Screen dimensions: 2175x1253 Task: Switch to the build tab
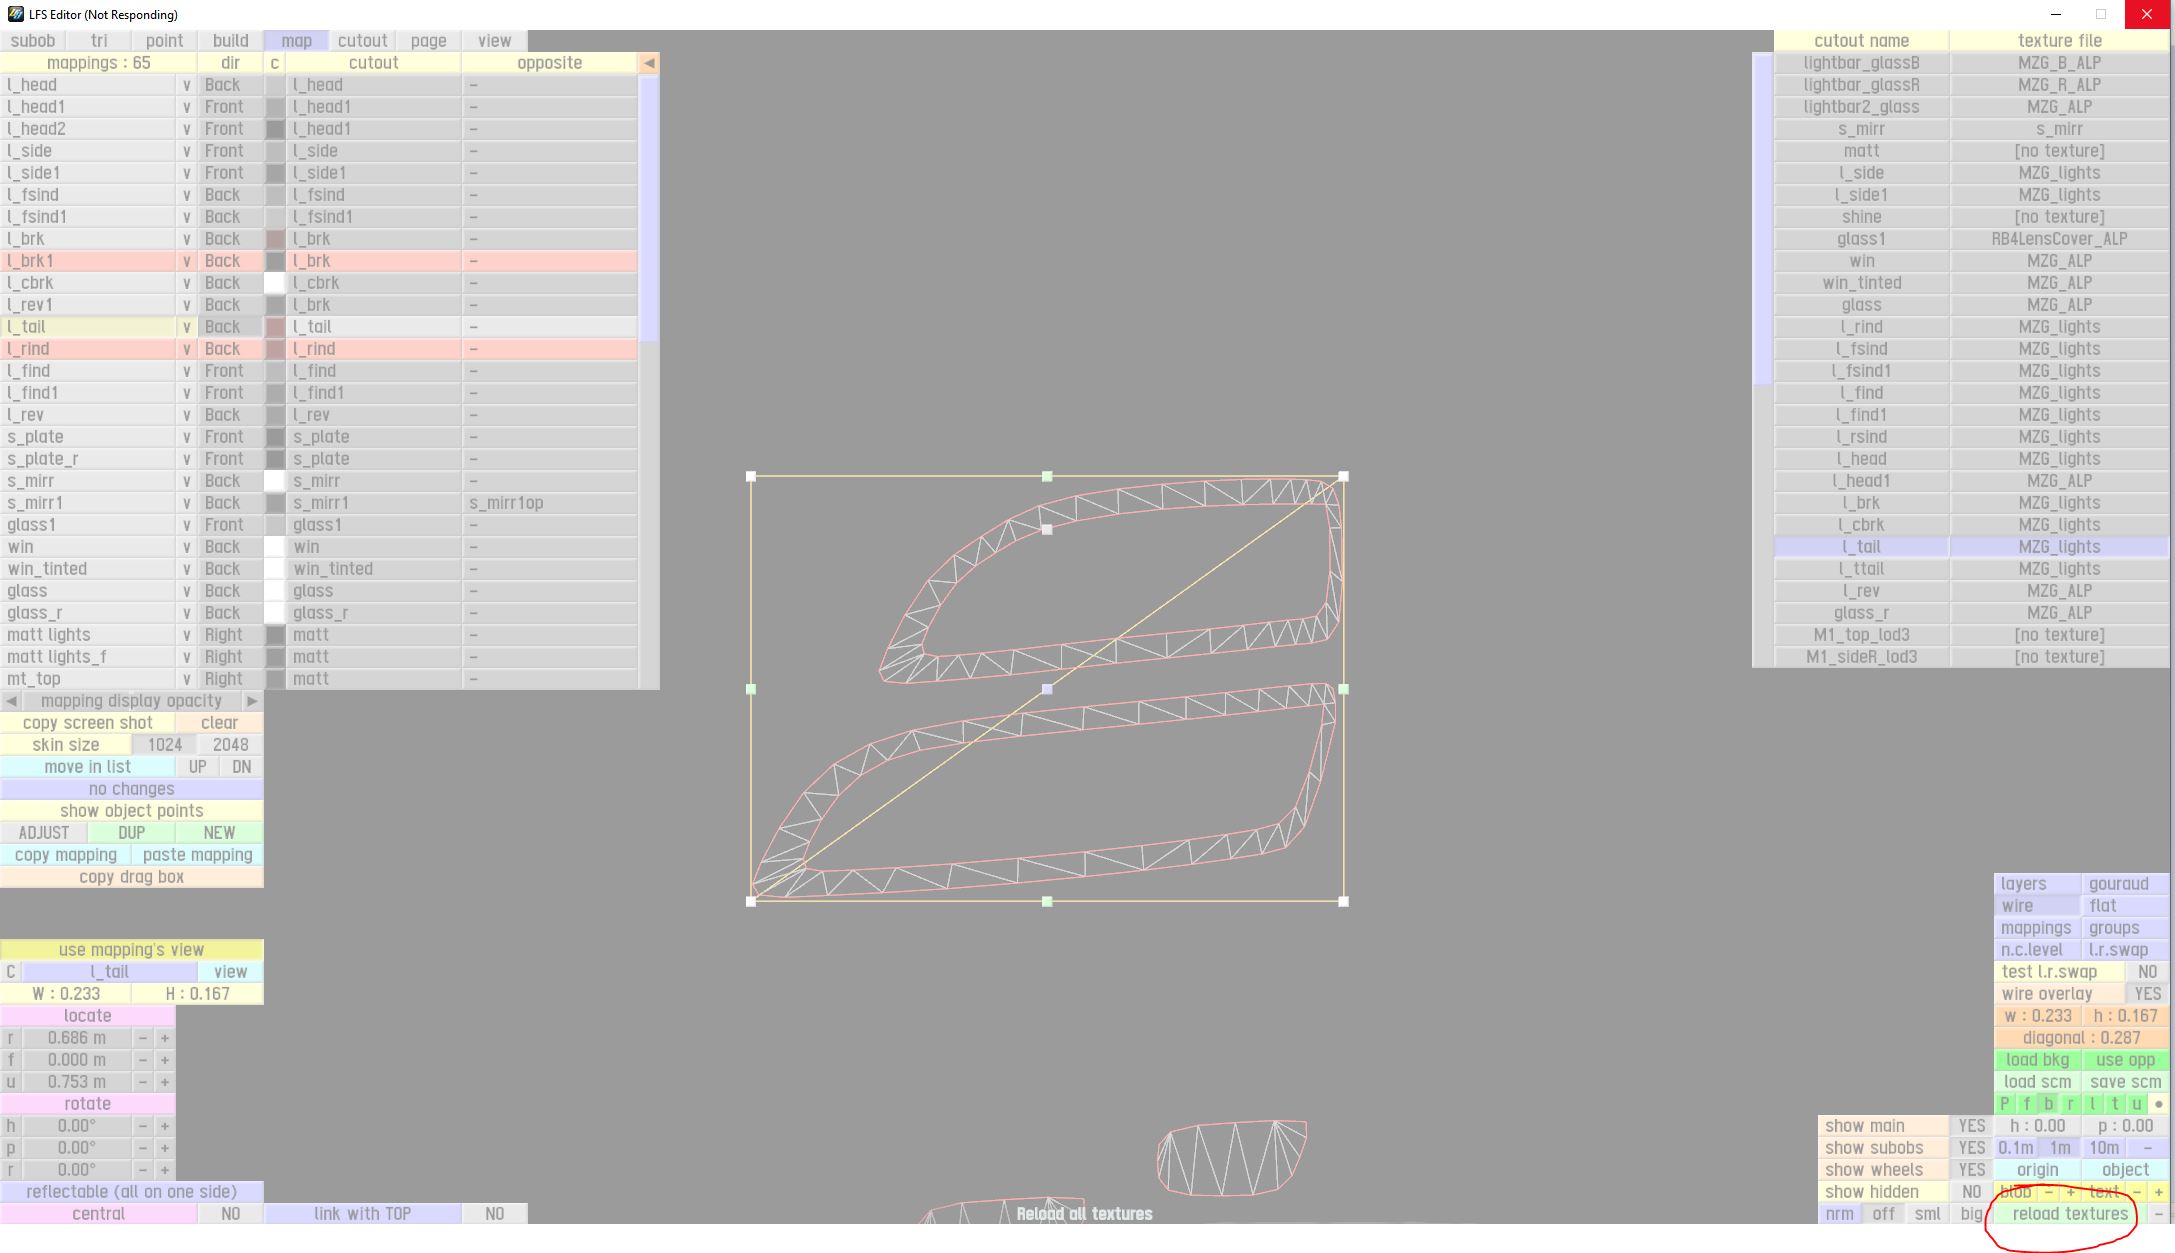pyautogui.click(x=230, y=41)
